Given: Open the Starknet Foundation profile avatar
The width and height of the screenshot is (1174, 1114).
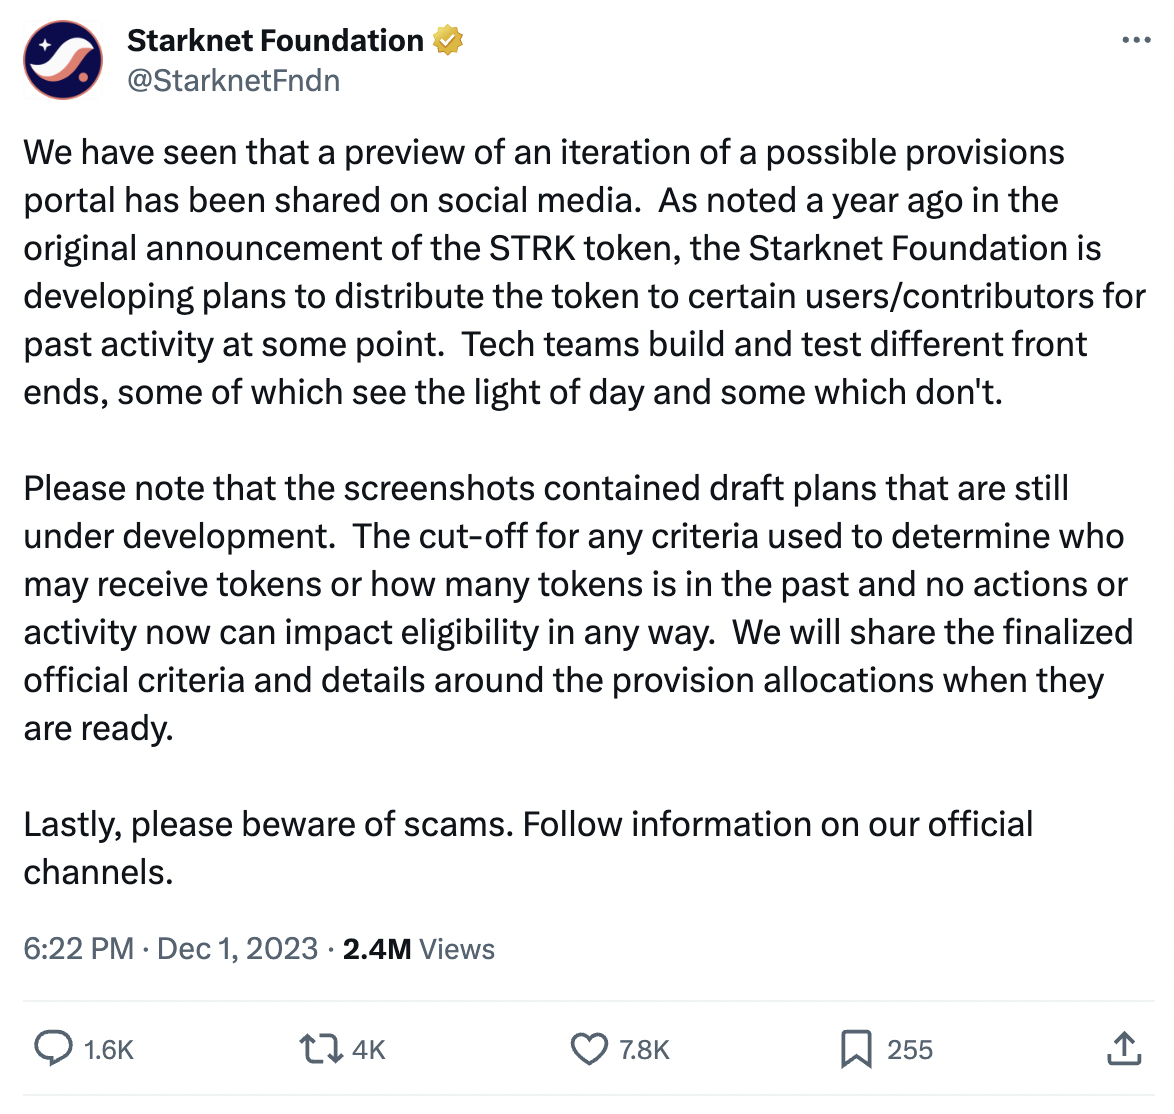Looking at the screenshot, I should 63,60.
